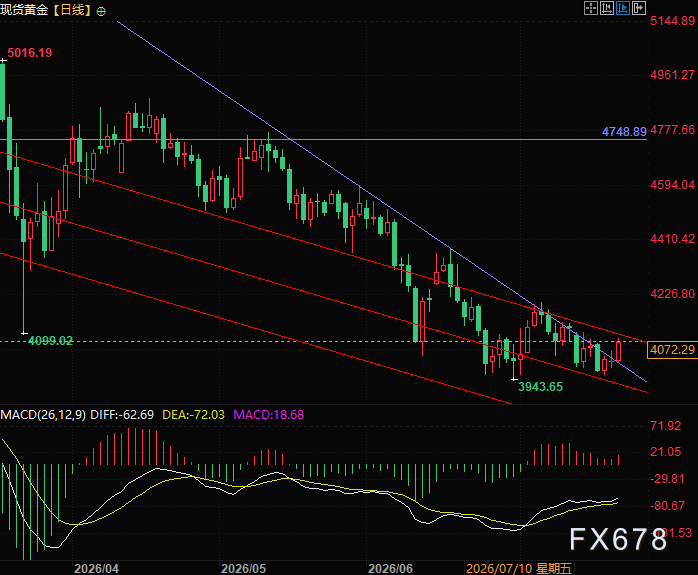Image resolution: width=698 pixels, height=575 pixels.
Task: Select the 4748.89 horizontal line label
Action: tap(624, 132)
